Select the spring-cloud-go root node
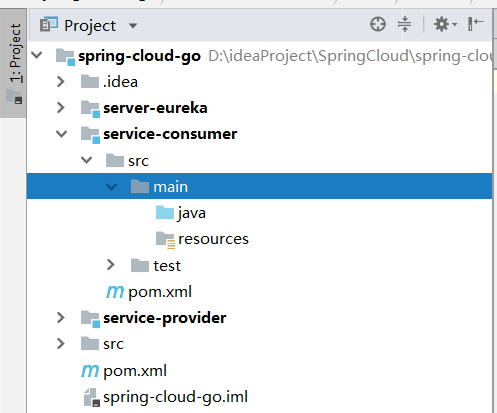Screen dimensions: 497x413 (139, 56)
